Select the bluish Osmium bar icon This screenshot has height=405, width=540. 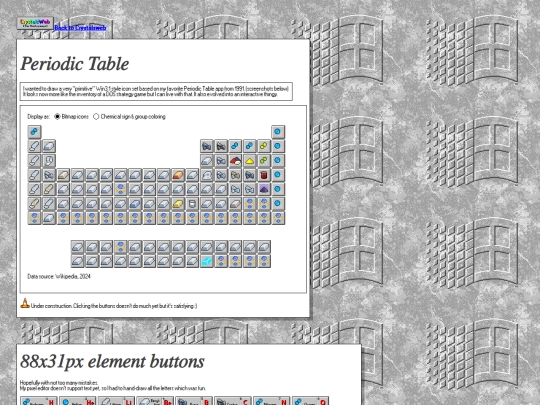click(135, 204)
